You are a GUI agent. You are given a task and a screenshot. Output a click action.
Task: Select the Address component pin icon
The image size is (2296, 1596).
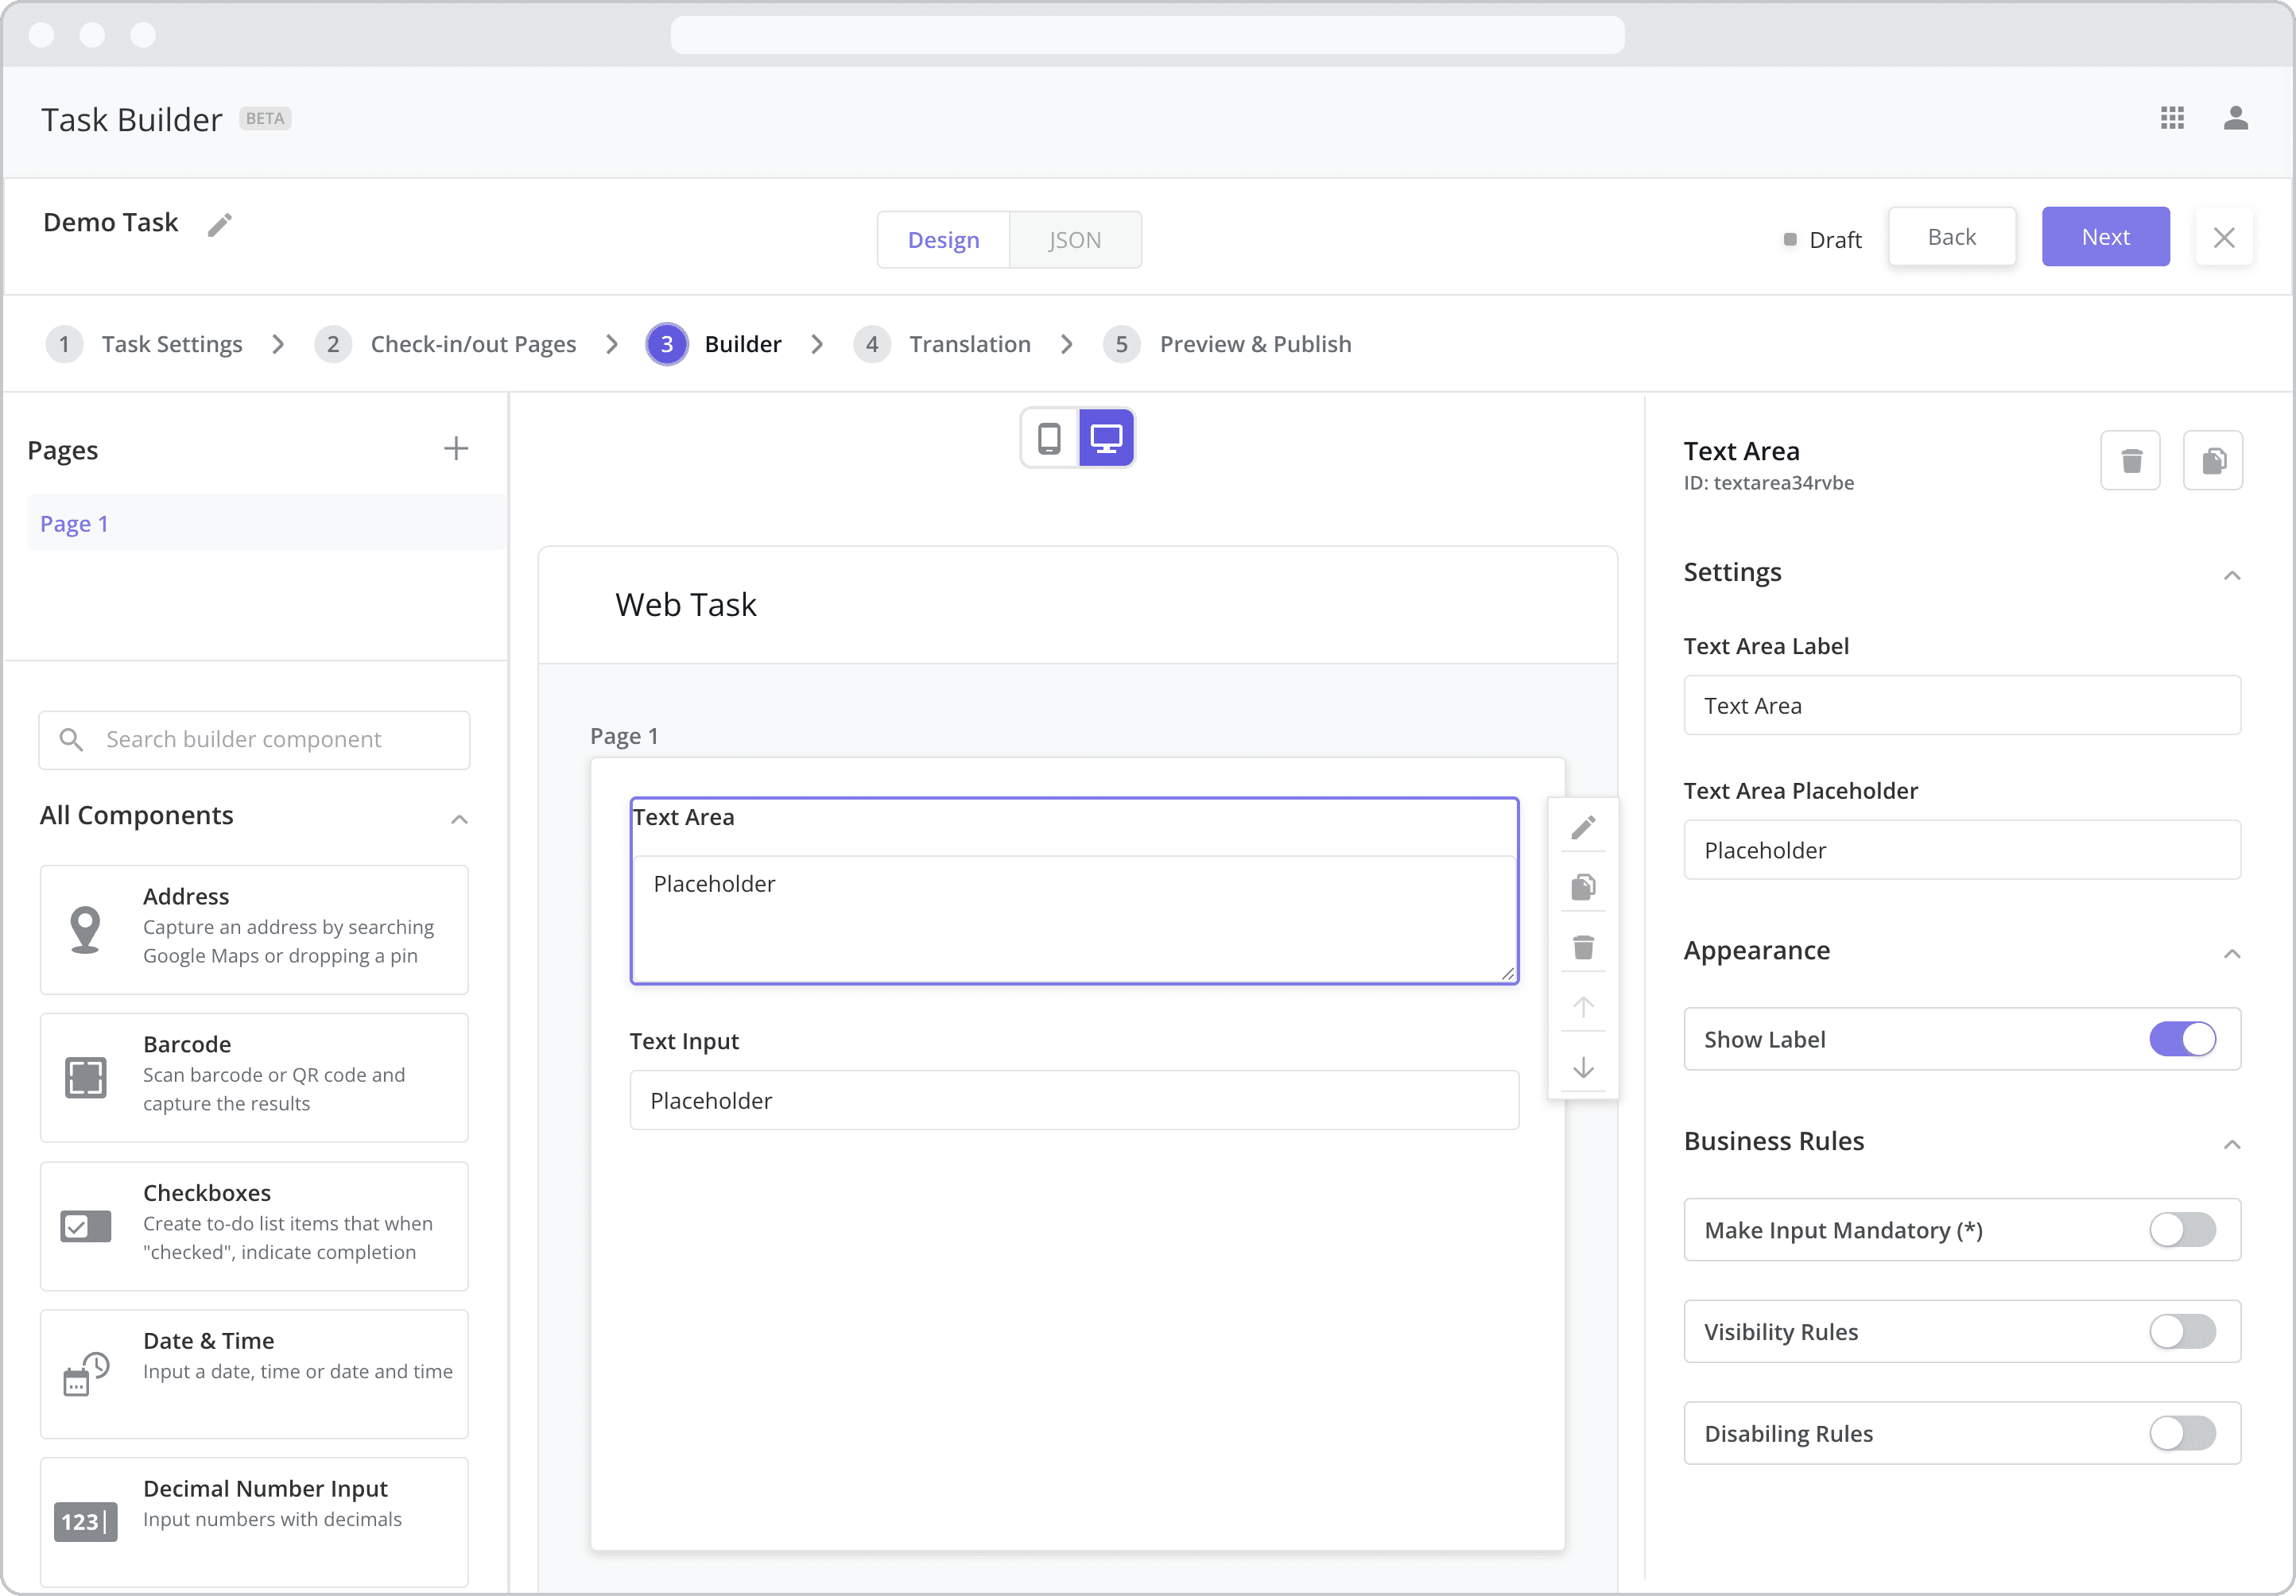85,929
